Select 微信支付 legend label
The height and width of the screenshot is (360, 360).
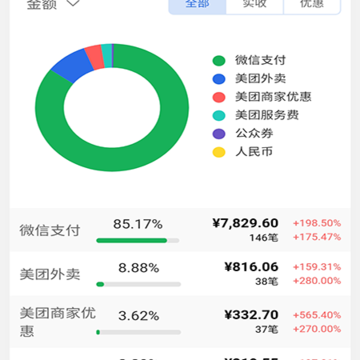(x=260, y=60)
